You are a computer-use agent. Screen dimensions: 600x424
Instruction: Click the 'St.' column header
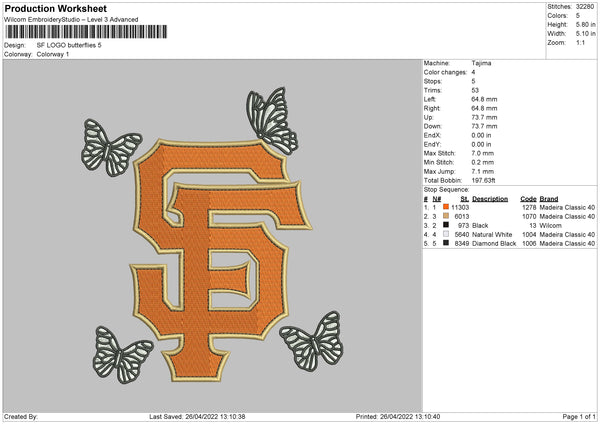pyautogui.click(x=465, y=199)
